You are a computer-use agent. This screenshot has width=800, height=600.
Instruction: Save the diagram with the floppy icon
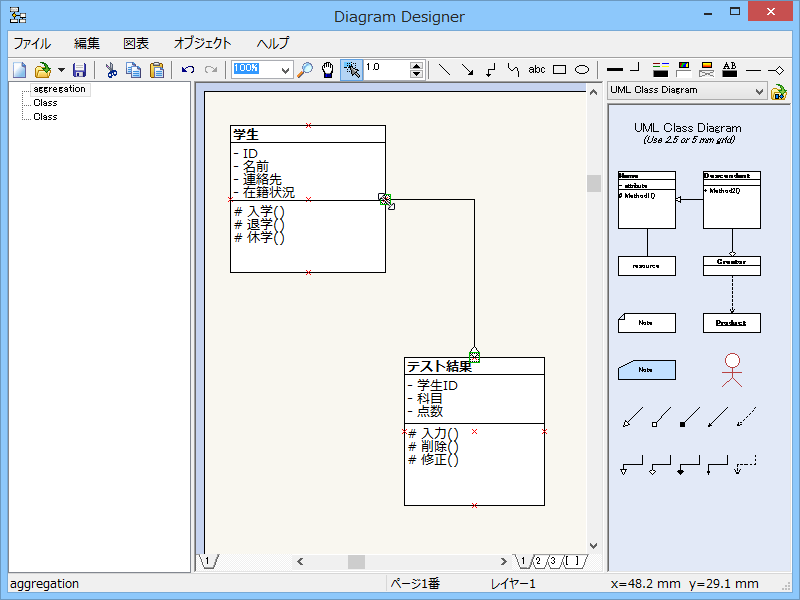click(79, 70)
